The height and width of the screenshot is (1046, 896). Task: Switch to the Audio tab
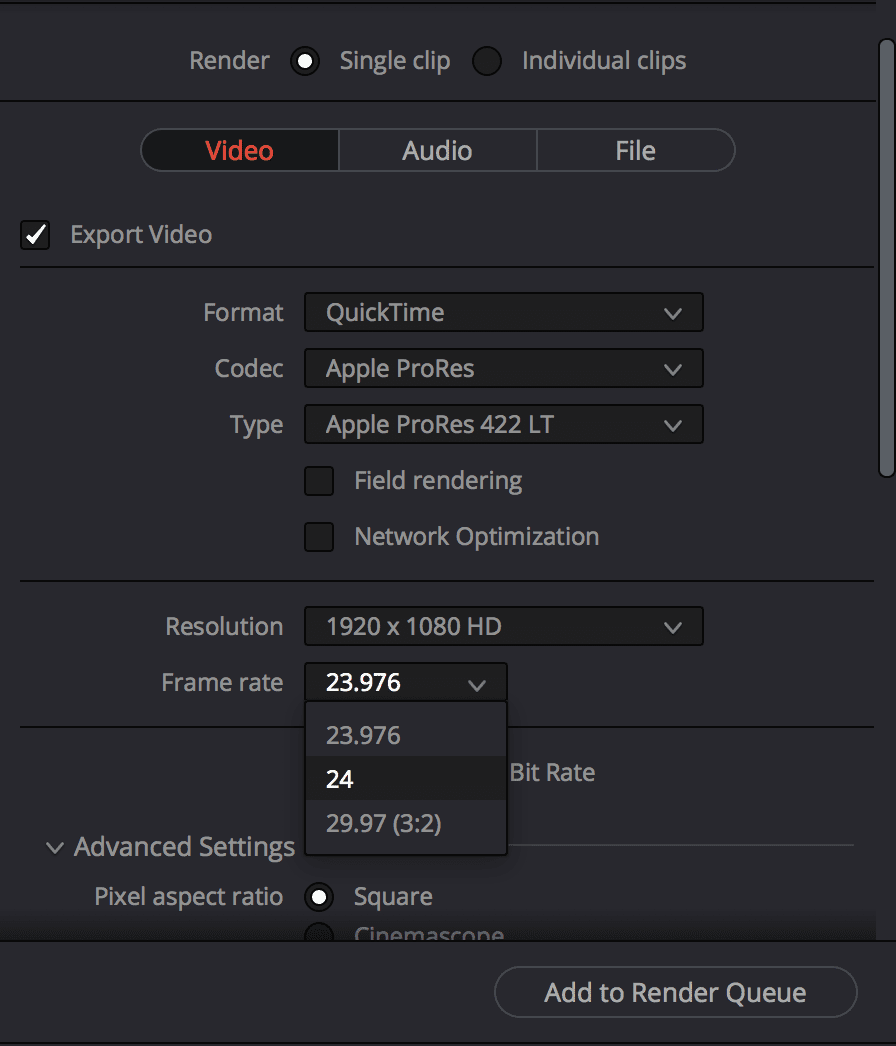pos(437,151)
